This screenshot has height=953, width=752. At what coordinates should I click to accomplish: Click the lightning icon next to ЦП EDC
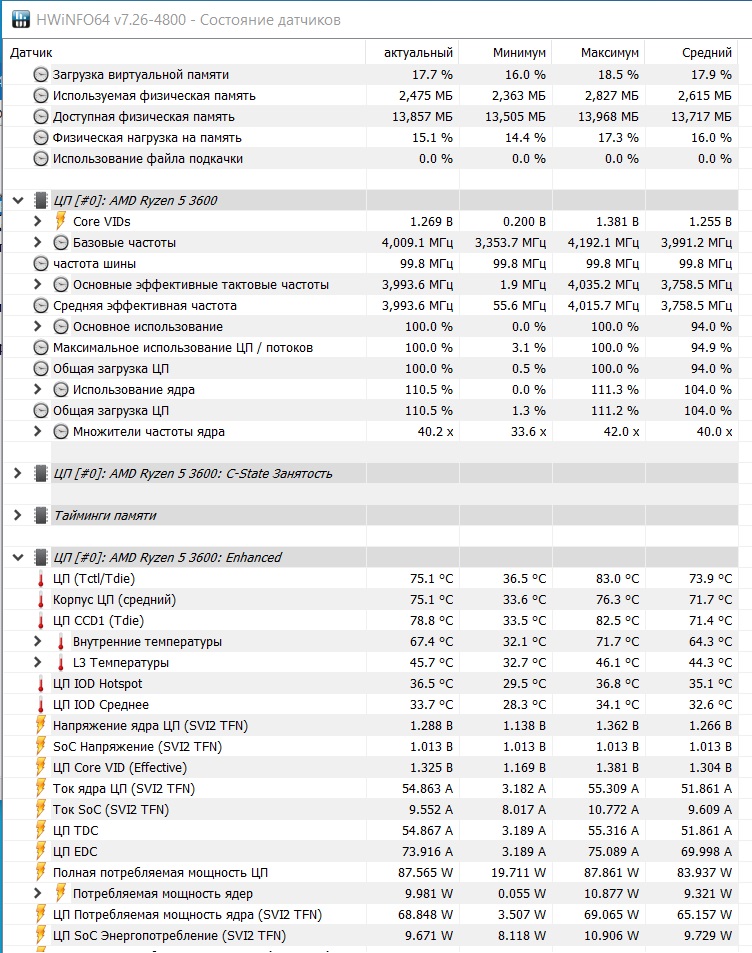click(41, 851)
